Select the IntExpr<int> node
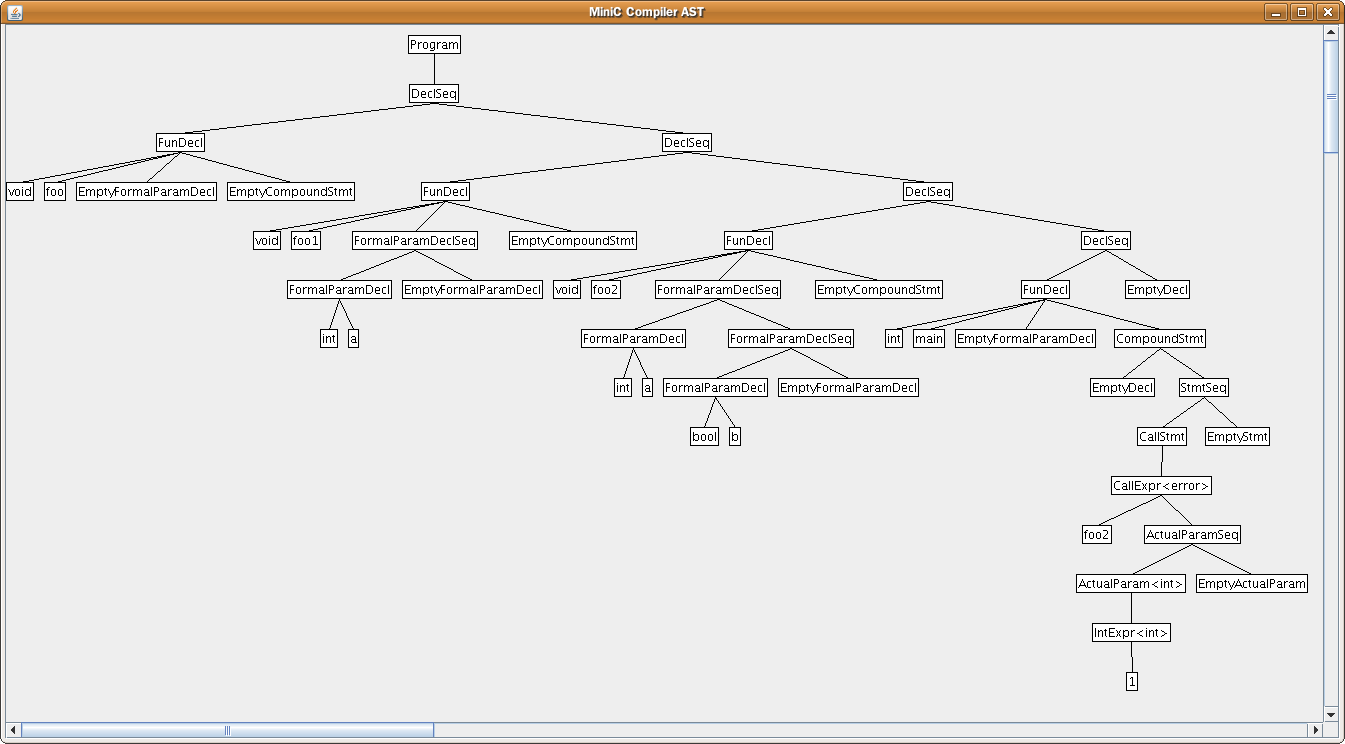 pyautogui.click(x=1131, y=633)
